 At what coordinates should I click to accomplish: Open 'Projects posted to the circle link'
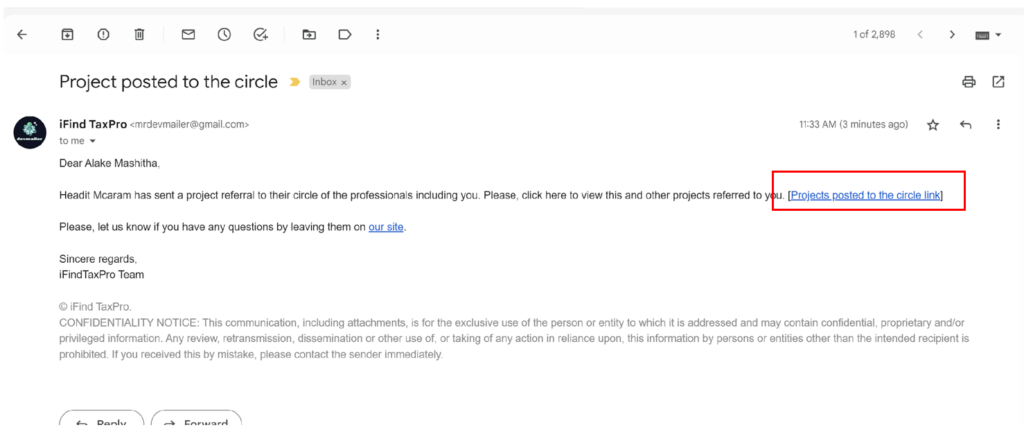click(x=865, y=195)
